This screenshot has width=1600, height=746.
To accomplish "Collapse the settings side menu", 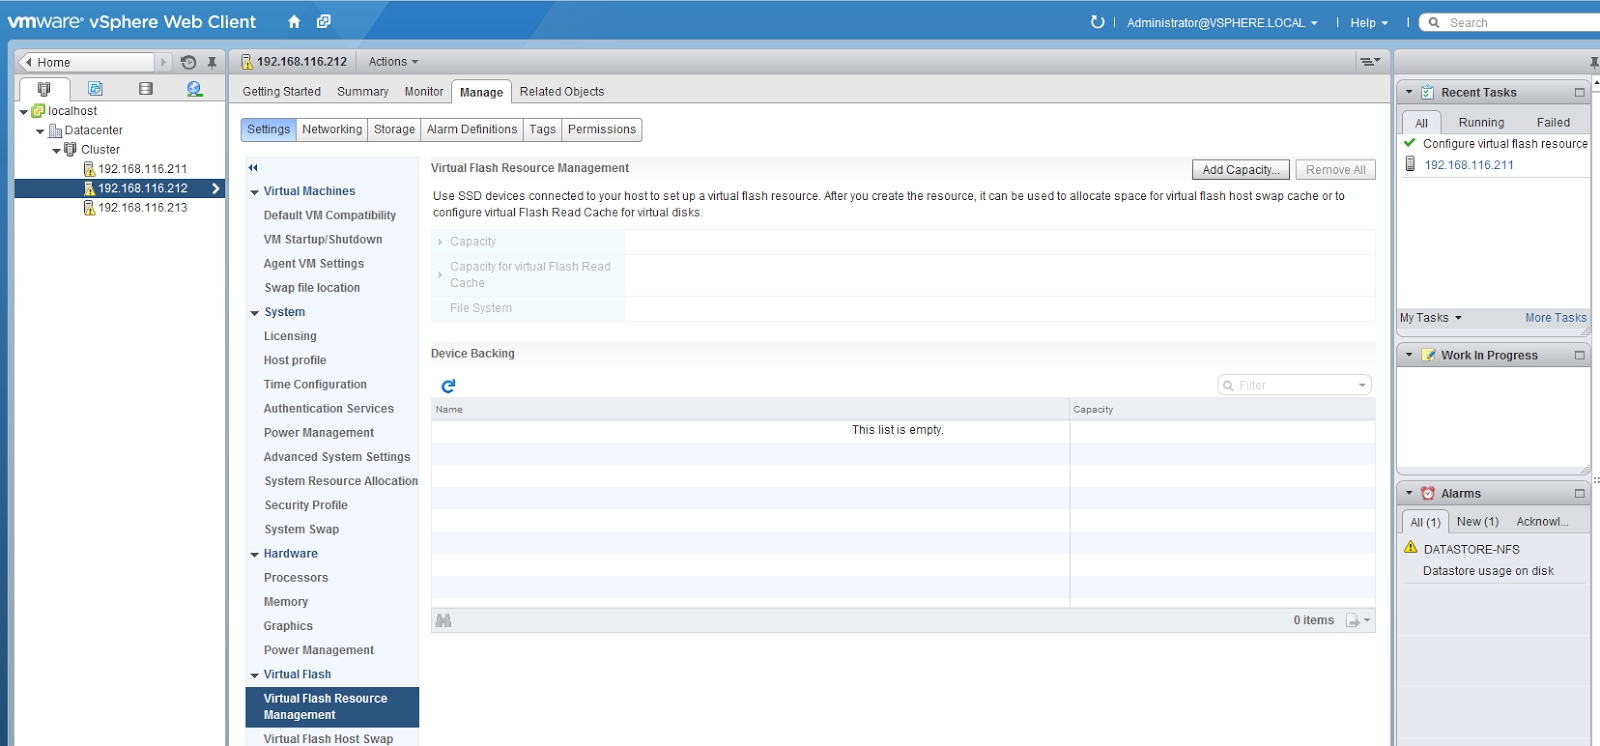I will (x=253, y=168).
